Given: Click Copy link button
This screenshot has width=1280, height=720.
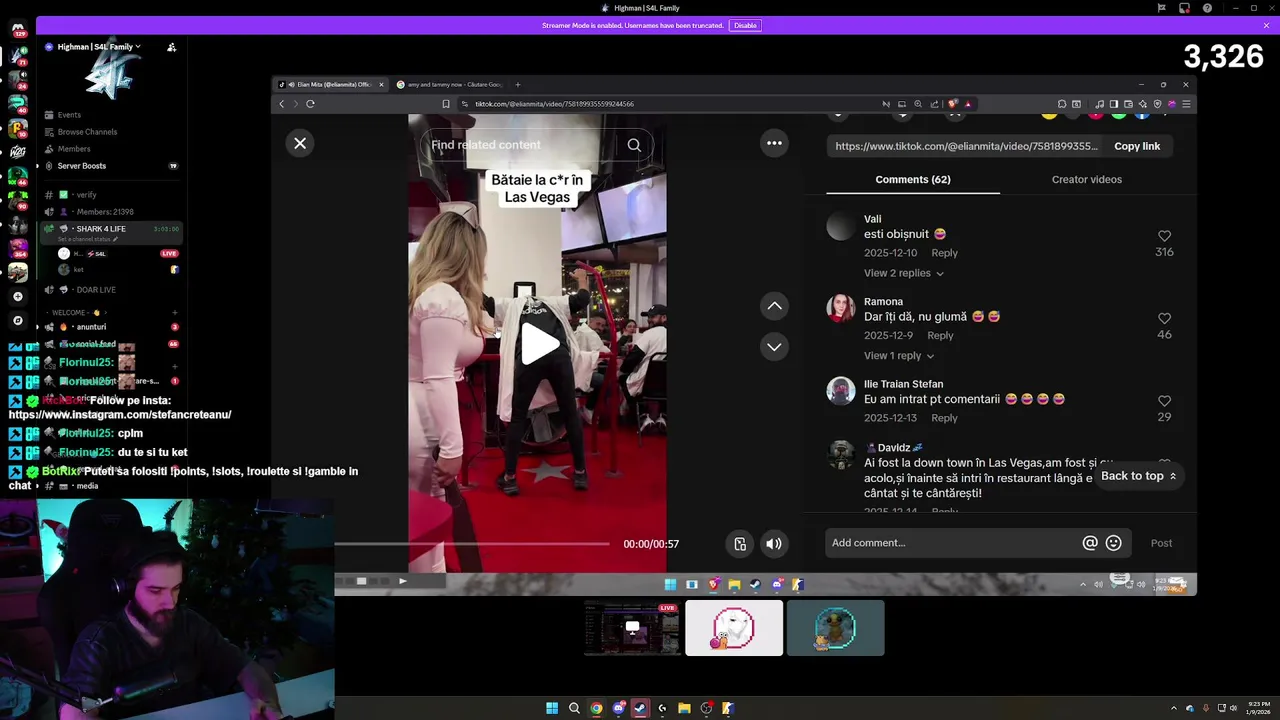Looking at the screenshot, I should click(x=1137, y=146).
